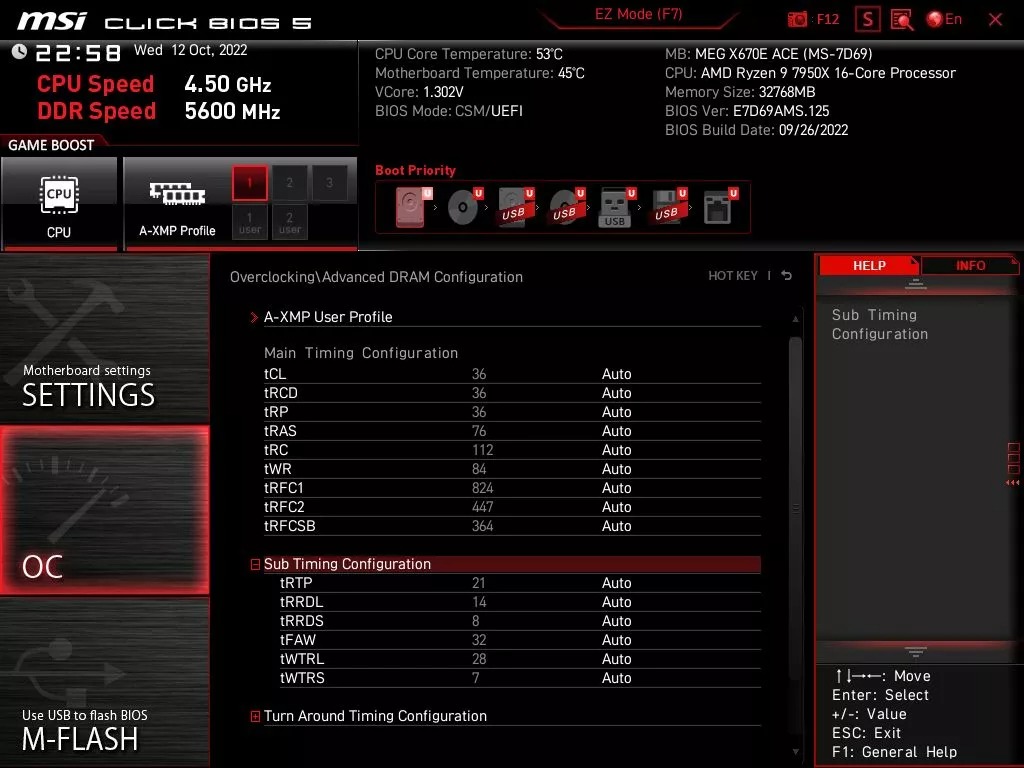This screenshot has width=1024, height=768.
Task: Select the tWR timing row
Action: click(x=512, y=469)
